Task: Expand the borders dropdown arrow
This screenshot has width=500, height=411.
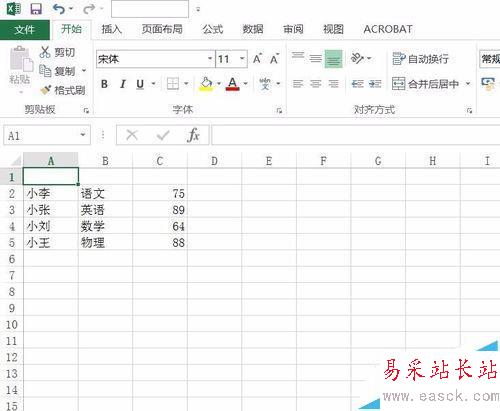Action: (x=186, y=84)
